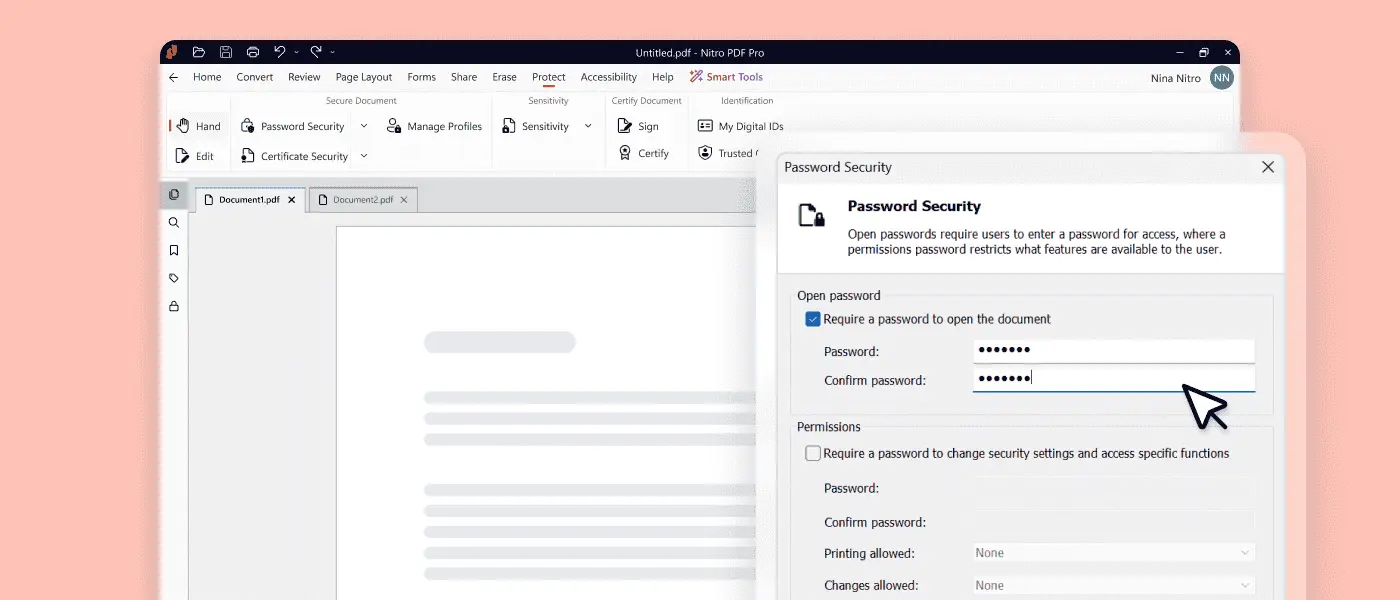Open the Help ribbon tab
The height and width of the screenshot is (600, 1400).
pos(662,77)
